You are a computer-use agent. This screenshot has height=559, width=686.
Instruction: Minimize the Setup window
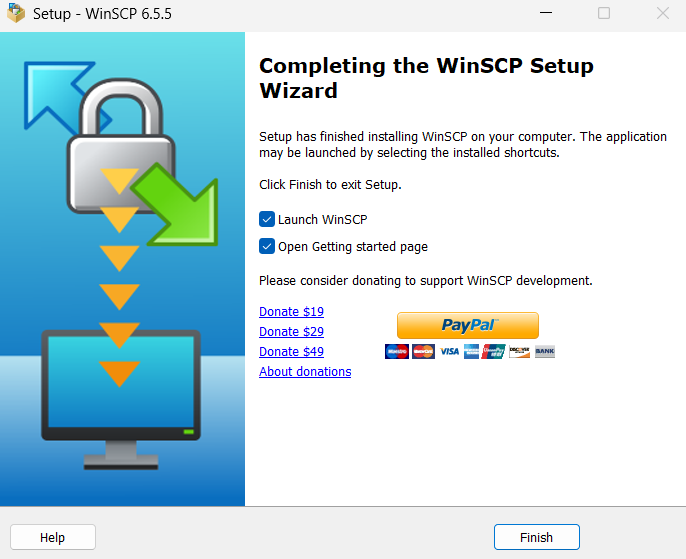[546, 13]
